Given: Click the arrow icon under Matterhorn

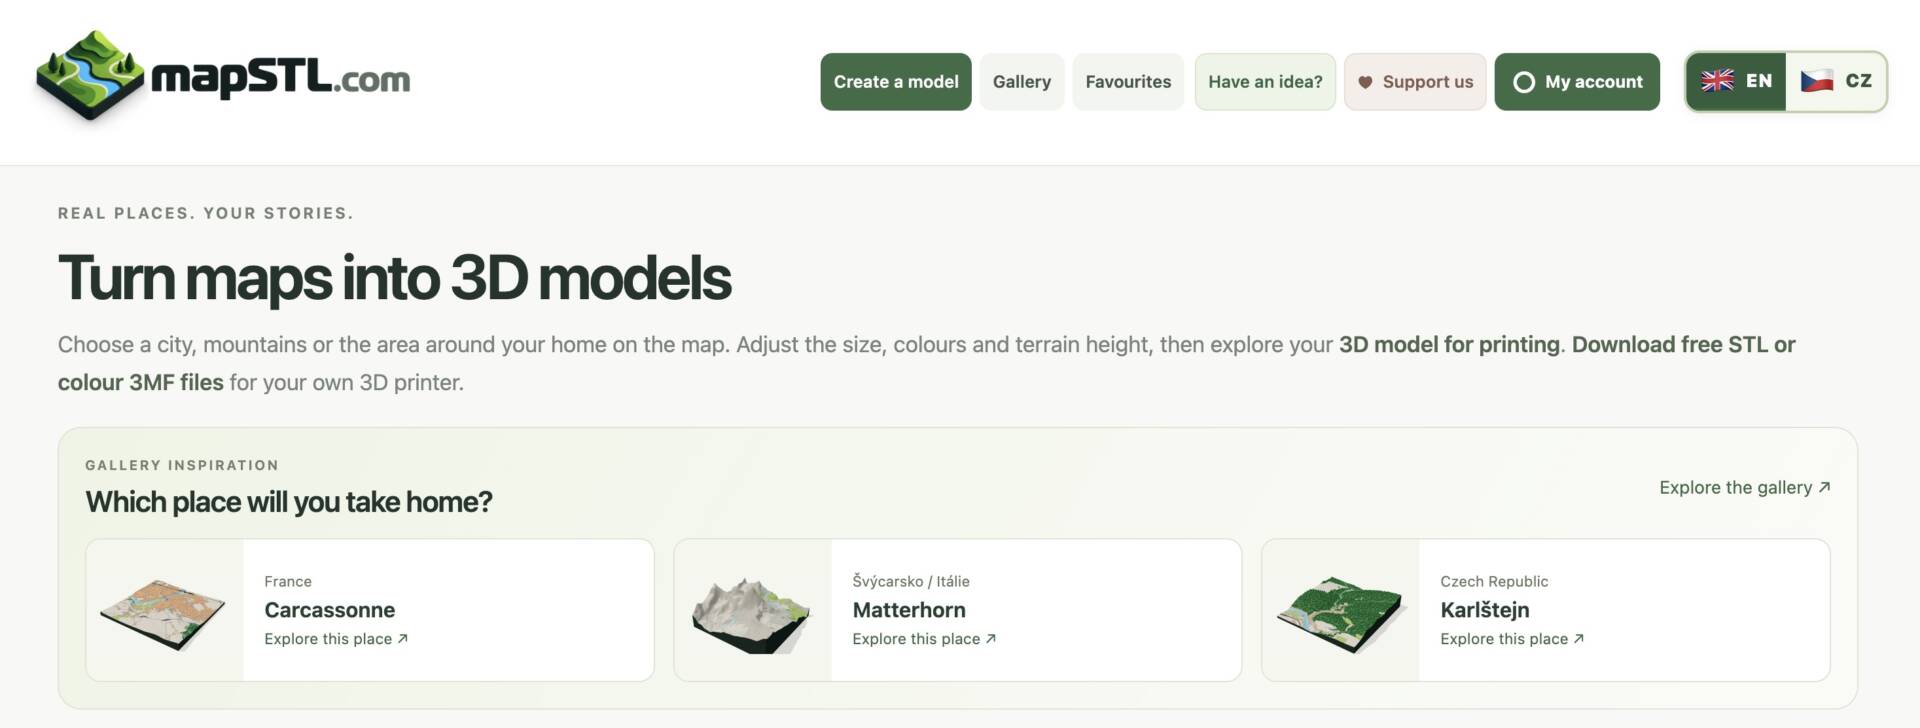Looking at the screenshot, I should pos(990,638).
